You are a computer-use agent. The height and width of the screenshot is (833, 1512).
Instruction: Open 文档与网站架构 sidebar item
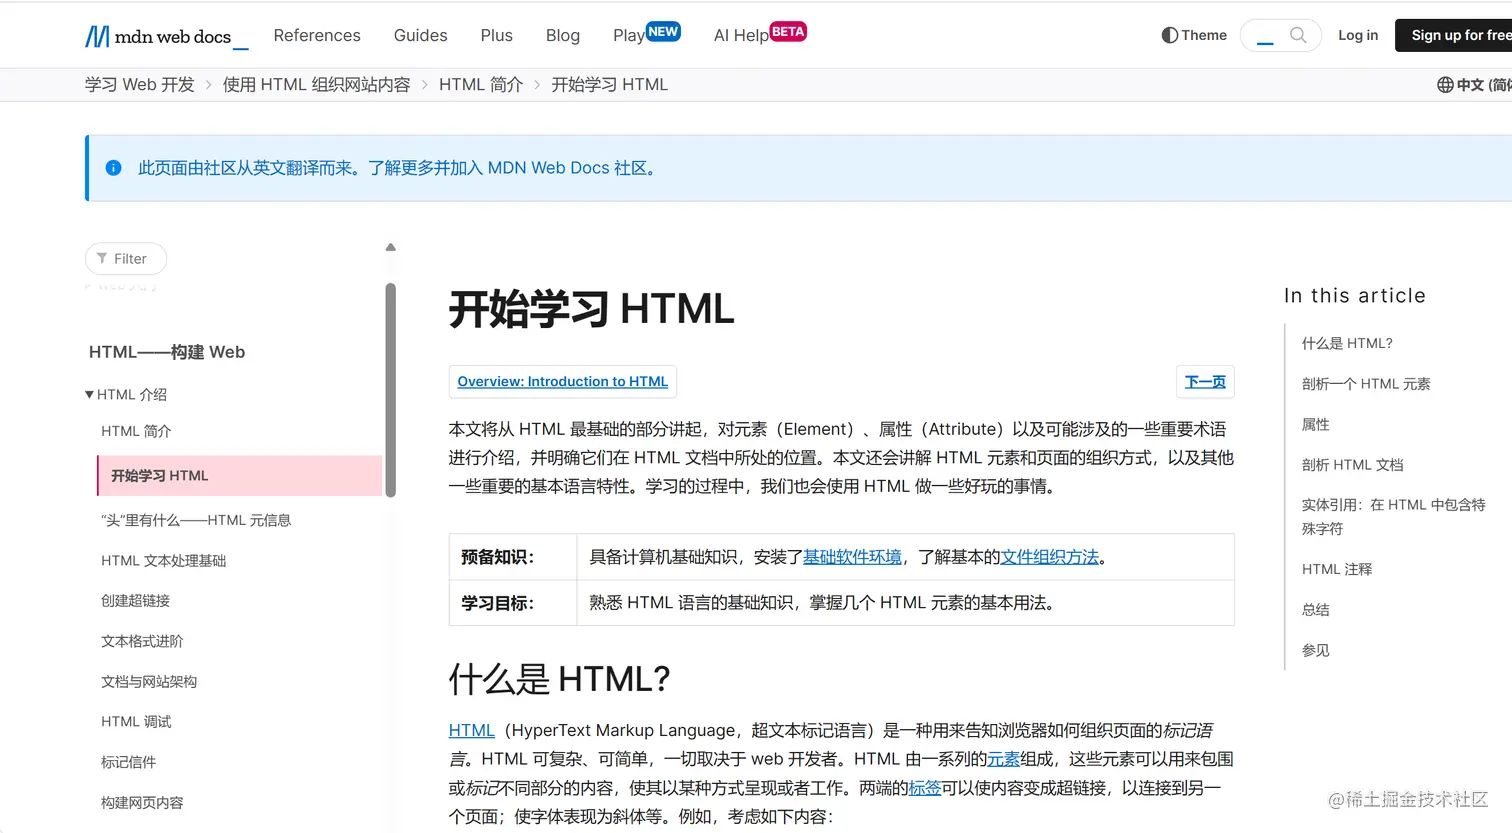click(149, 681)
